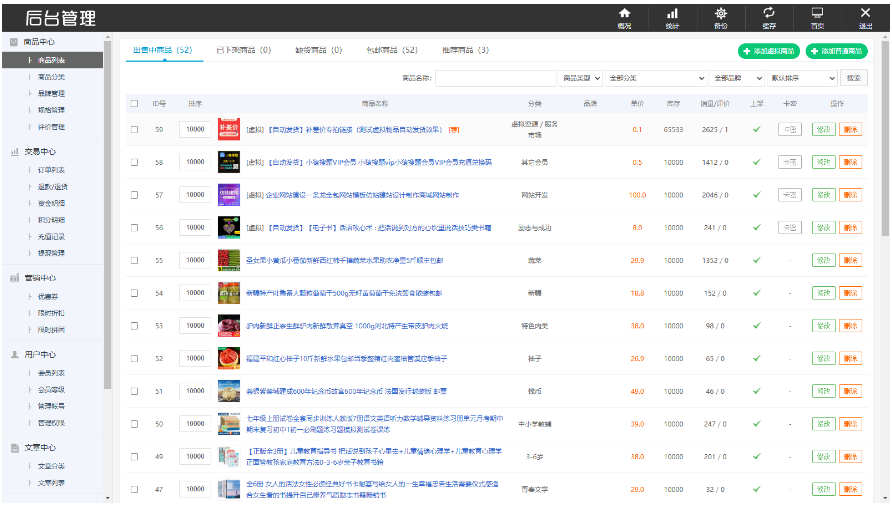Check the checkbox for product ID 58
The width and height of the screenshot is (892, 506).
pos(134,162)
